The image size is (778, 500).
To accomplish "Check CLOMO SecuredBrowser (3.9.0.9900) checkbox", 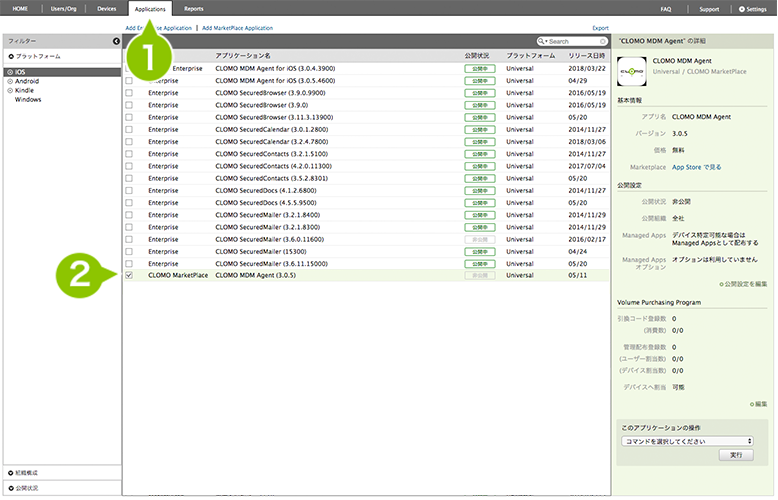I will pos(129,93).
